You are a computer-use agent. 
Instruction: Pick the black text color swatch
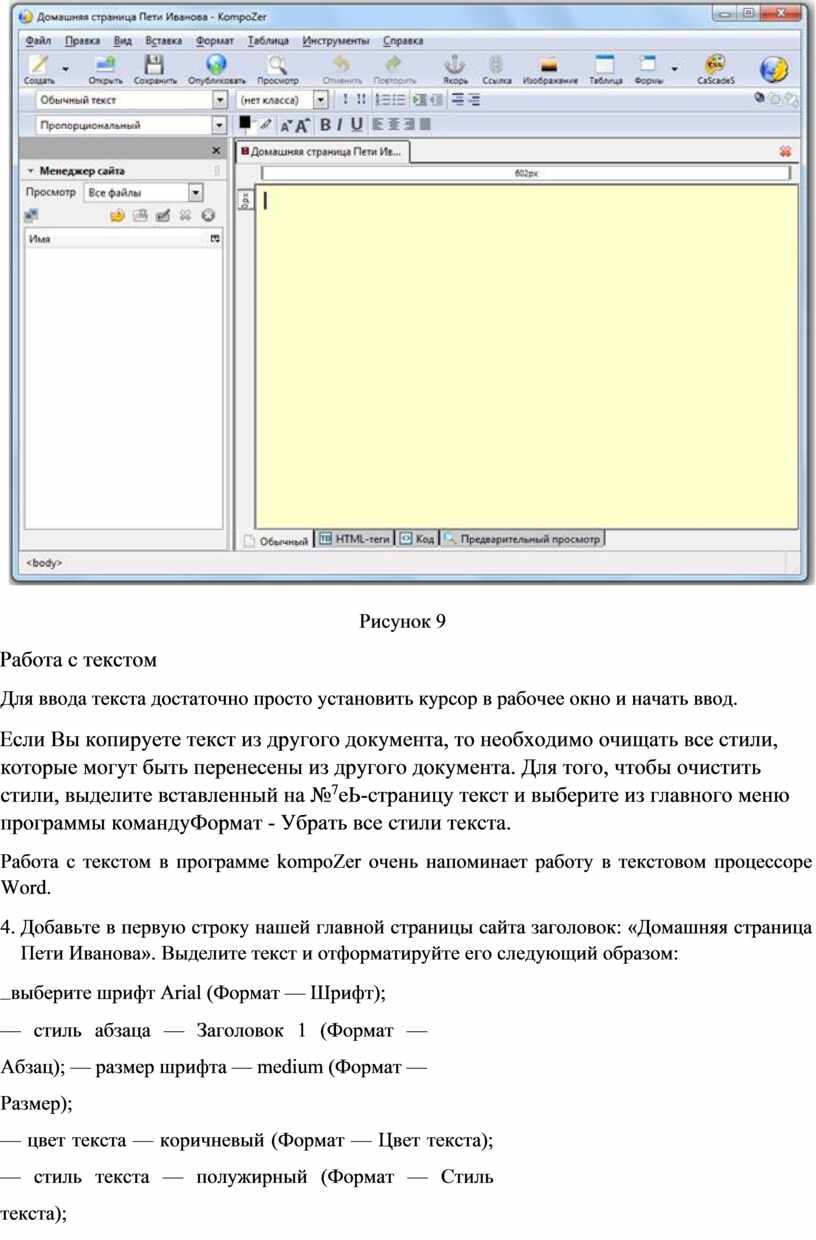244,122
